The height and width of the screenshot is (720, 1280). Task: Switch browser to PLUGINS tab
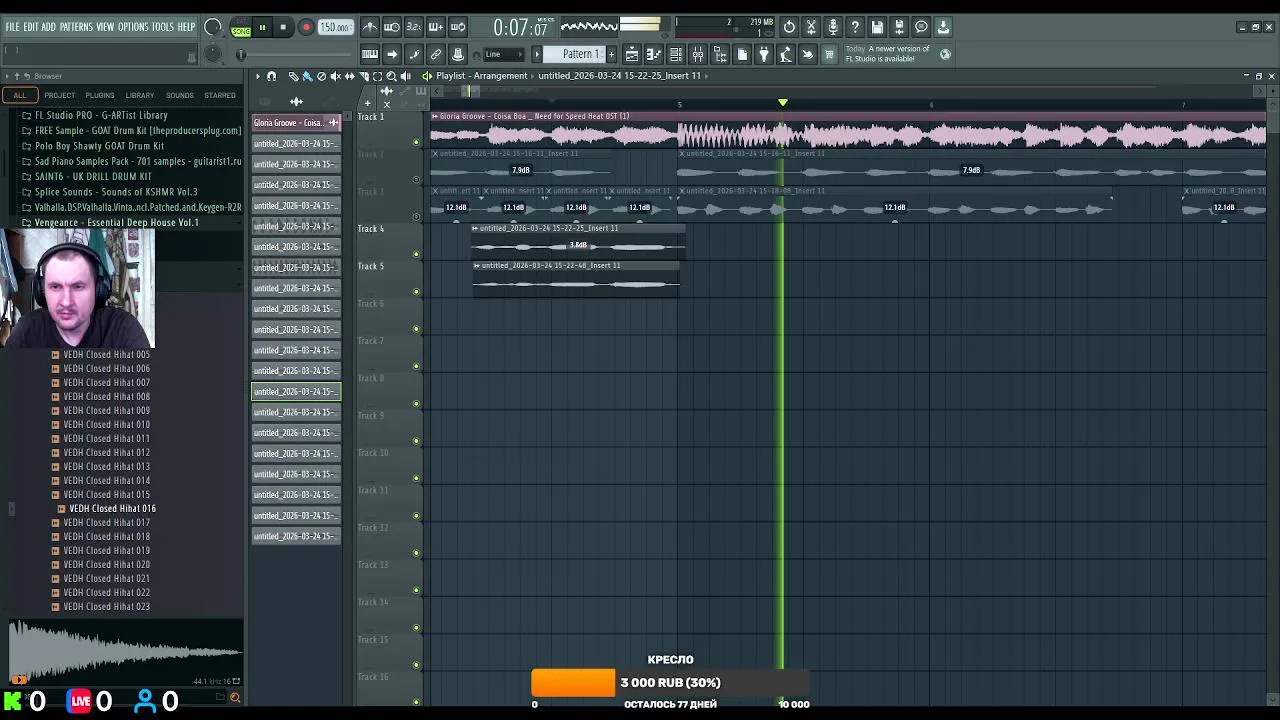pos(100,95)
